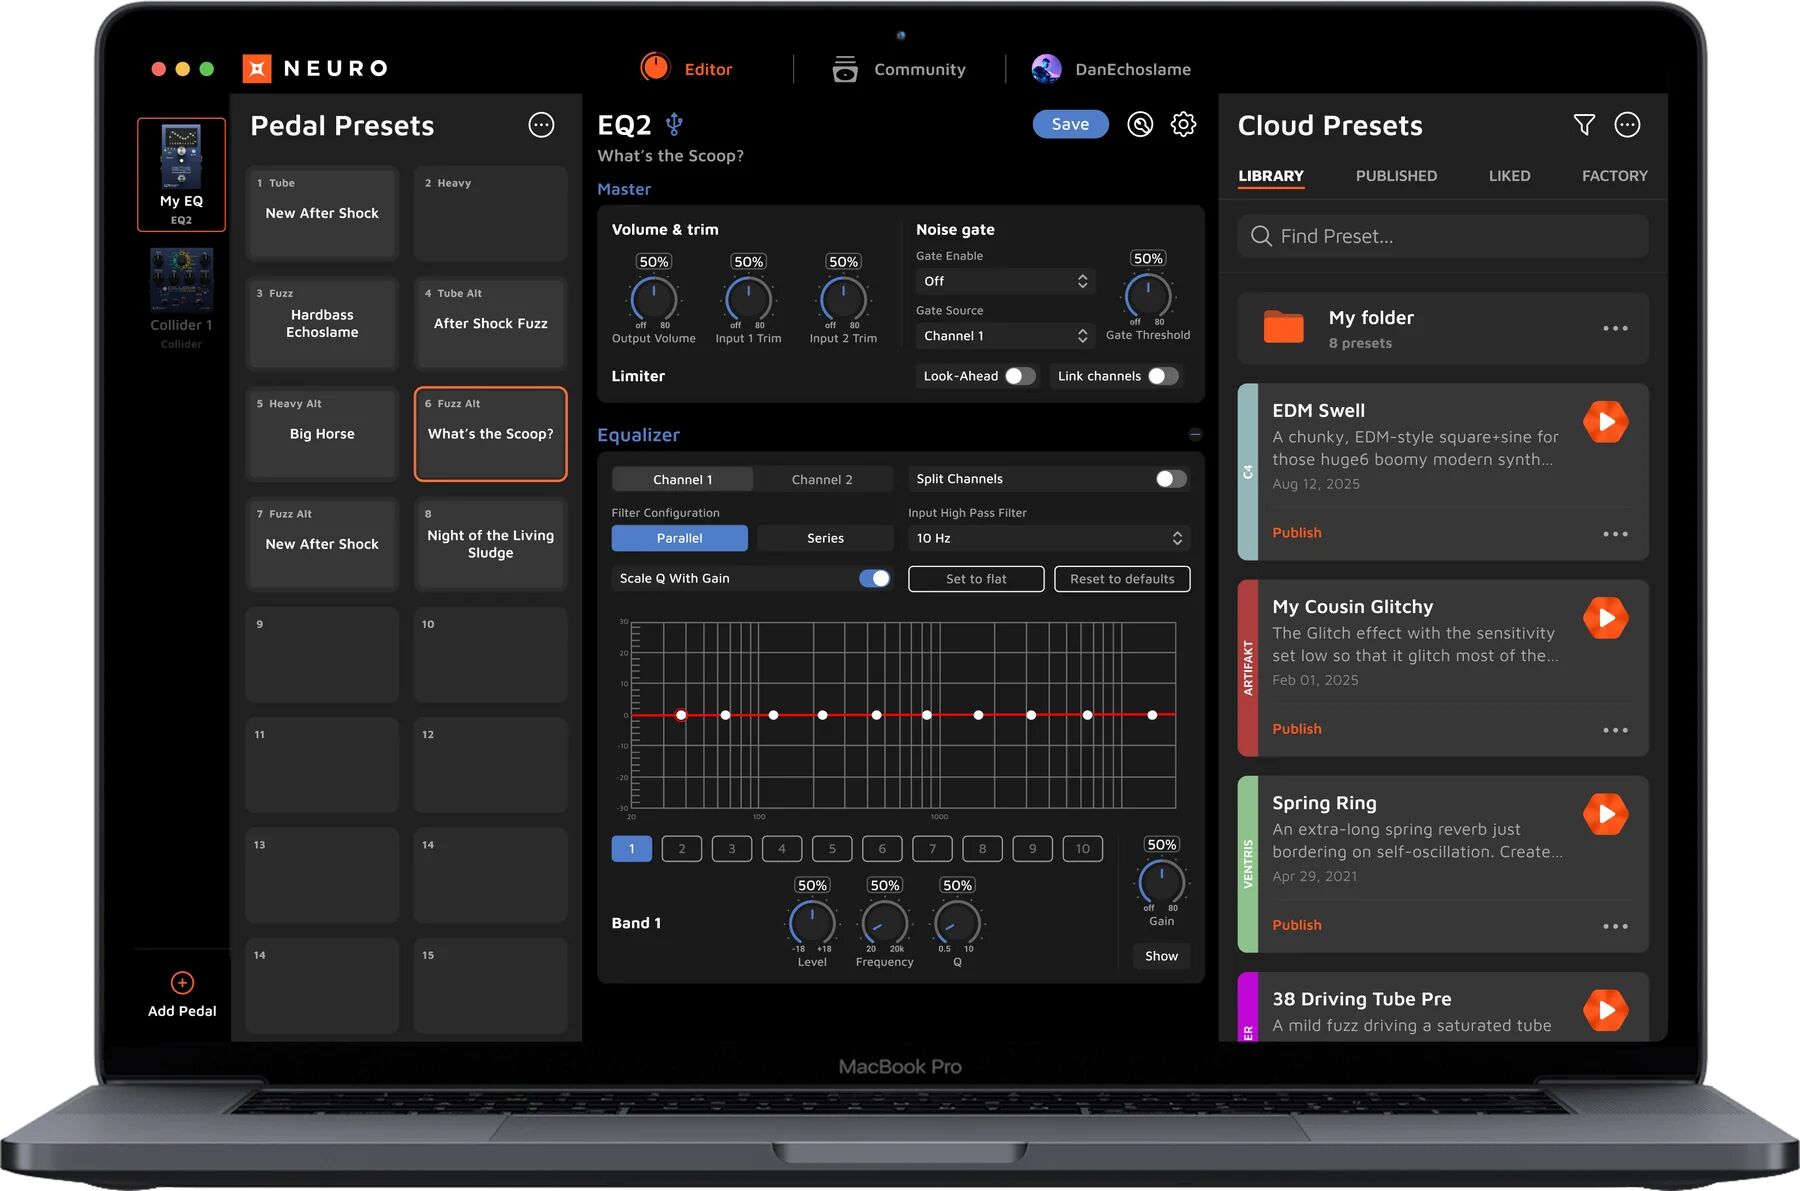Click the search magnifier icon
The height and width of the screenshot is (1191, 1800).
[x=1262, y=236]
